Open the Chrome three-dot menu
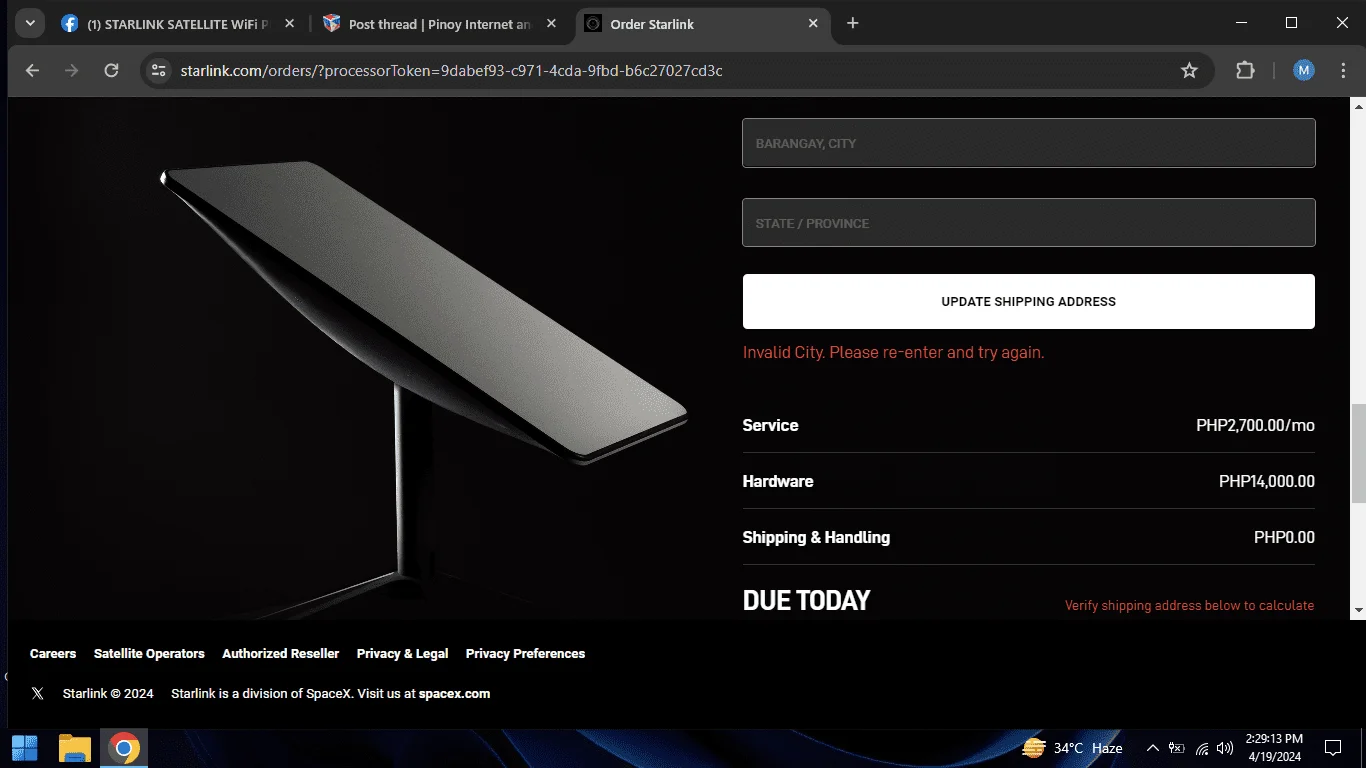This screenshot has width=1366, height=768. pyautogui.click(x=1341, y=70)
